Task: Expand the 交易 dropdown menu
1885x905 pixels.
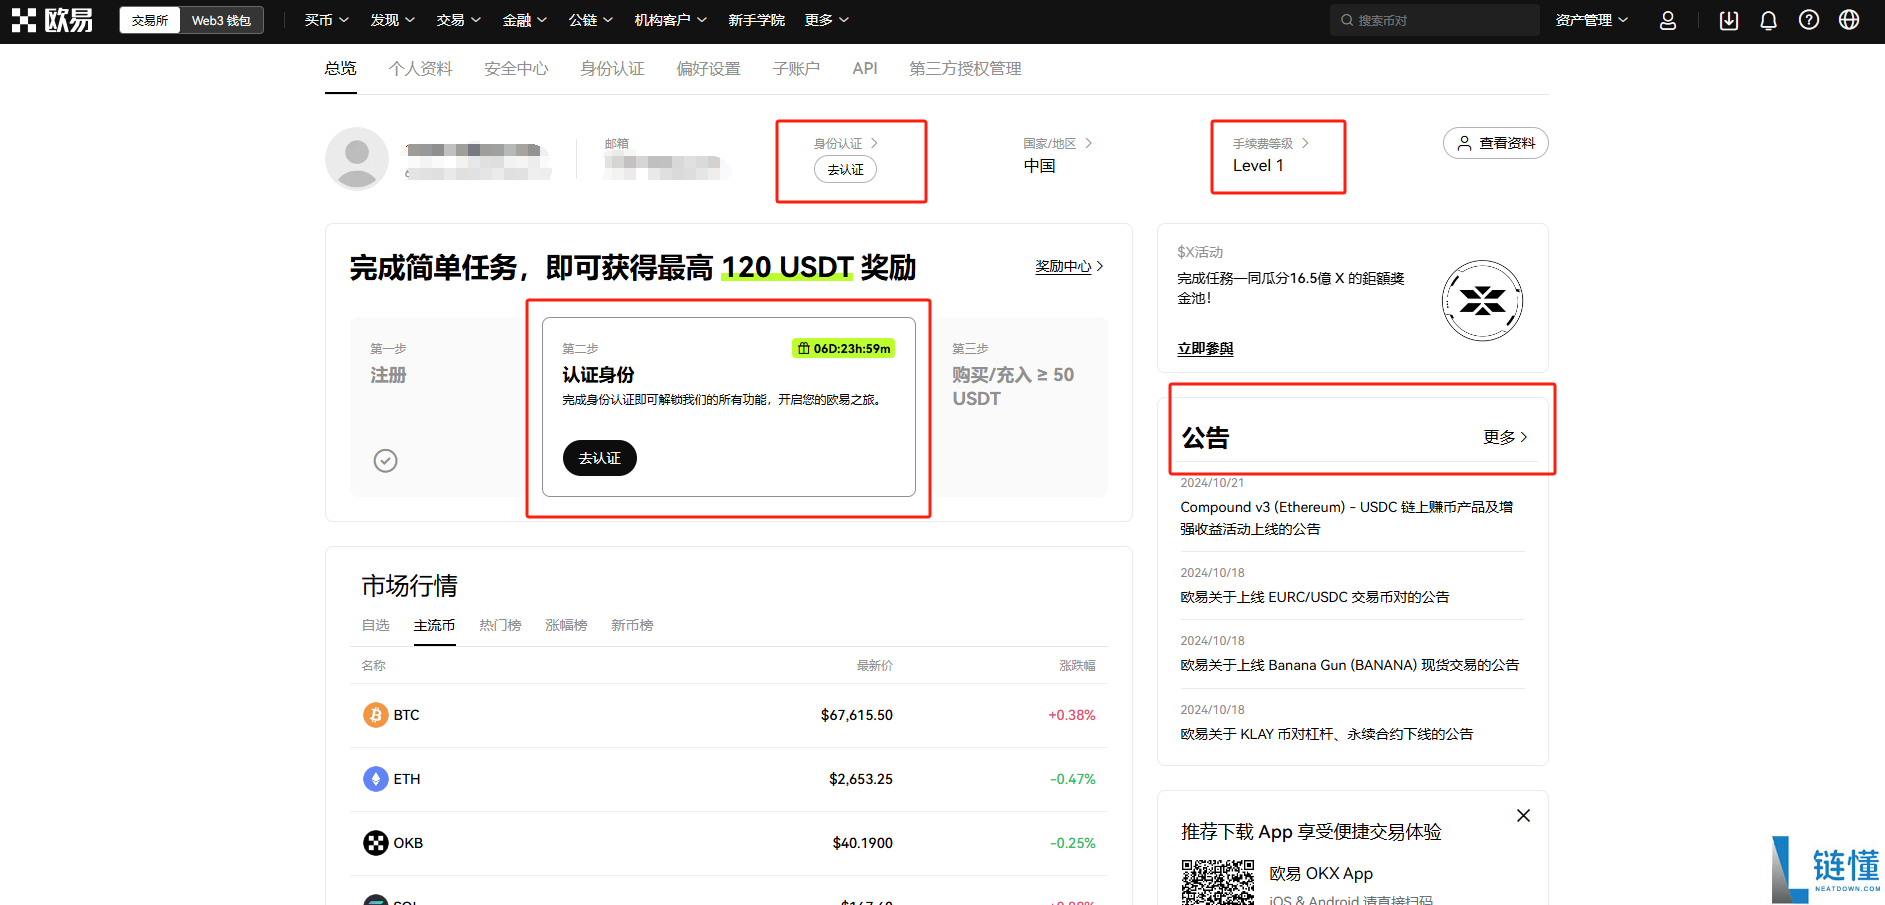Action: click(459, 20)
